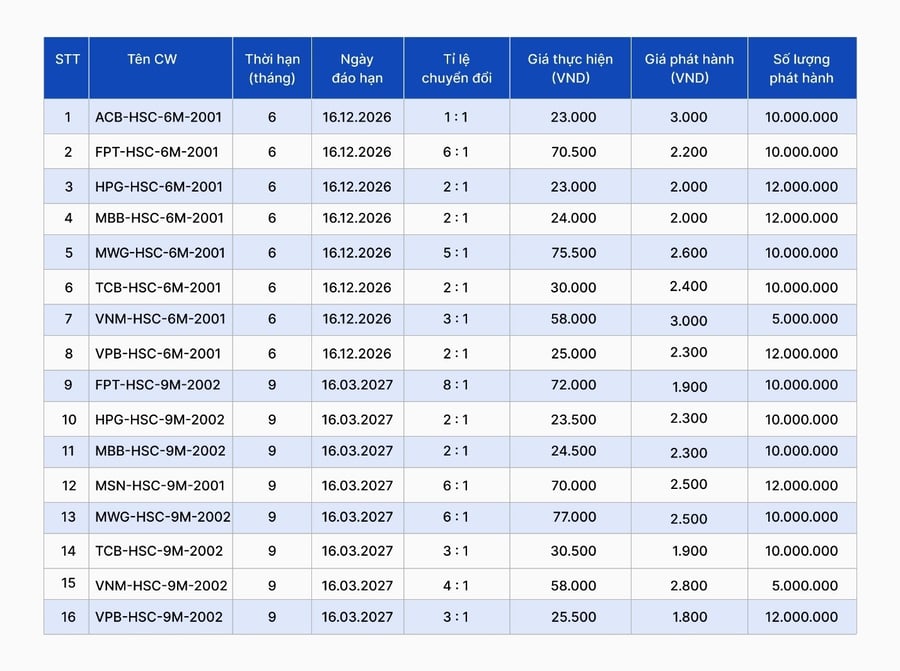This screenshot has height=671, width=900.
Task: Select the FPT-HSC-6M-2001 row name
Action: tap(157, 152)
